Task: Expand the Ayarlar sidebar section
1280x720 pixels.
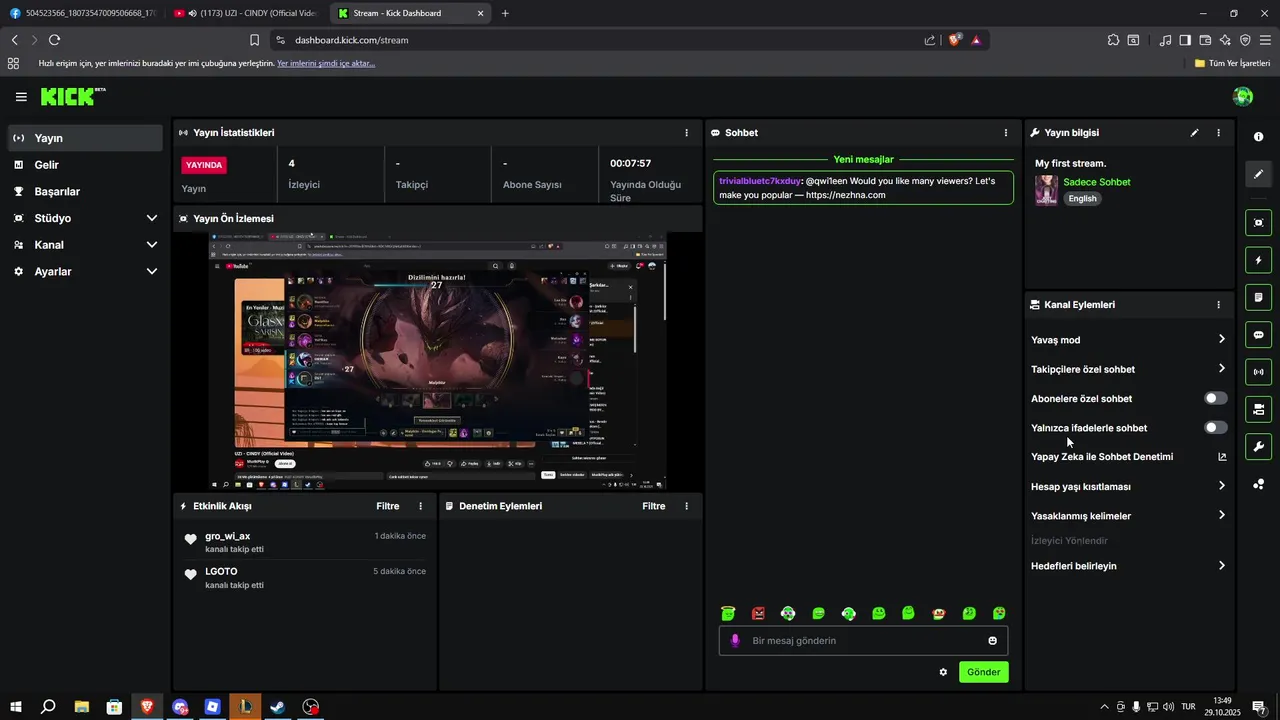Action: tap(85, 271)
